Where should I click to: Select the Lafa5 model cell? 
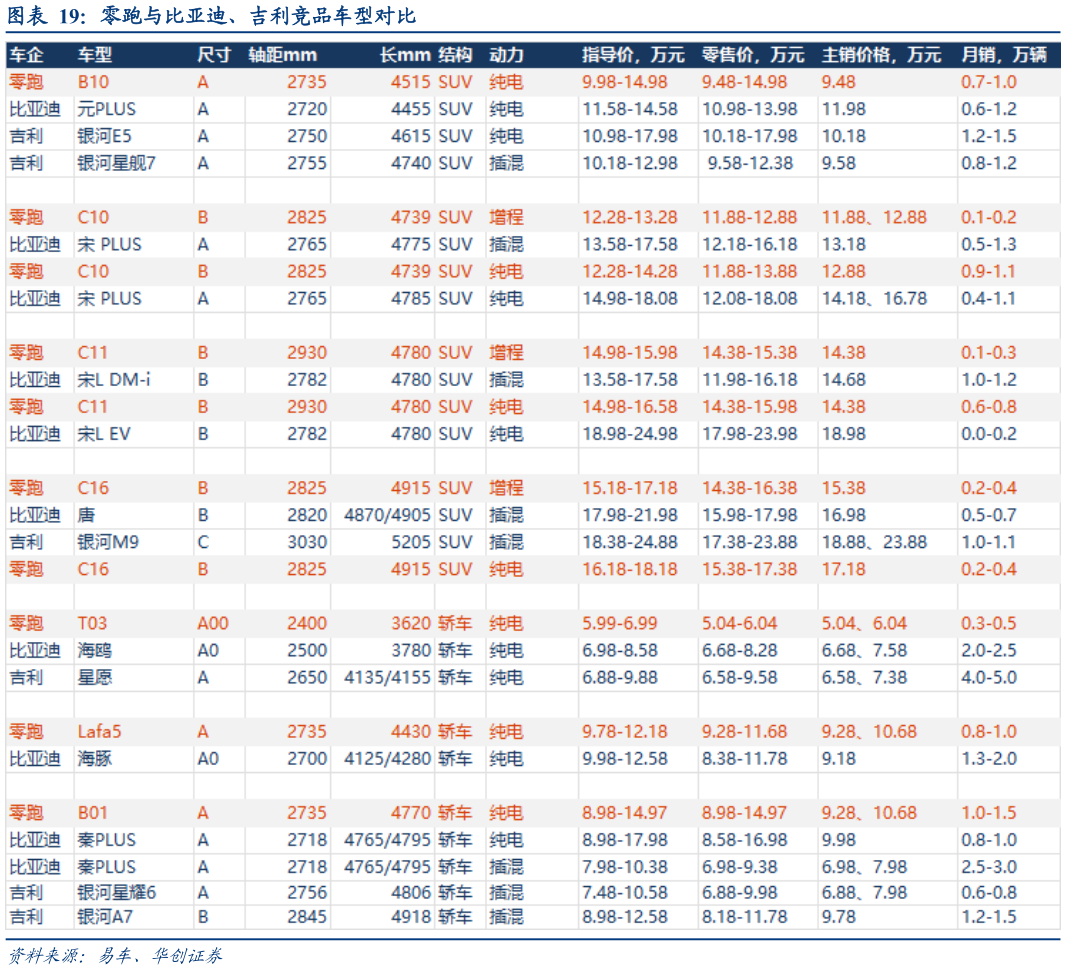tap(99, 731)
